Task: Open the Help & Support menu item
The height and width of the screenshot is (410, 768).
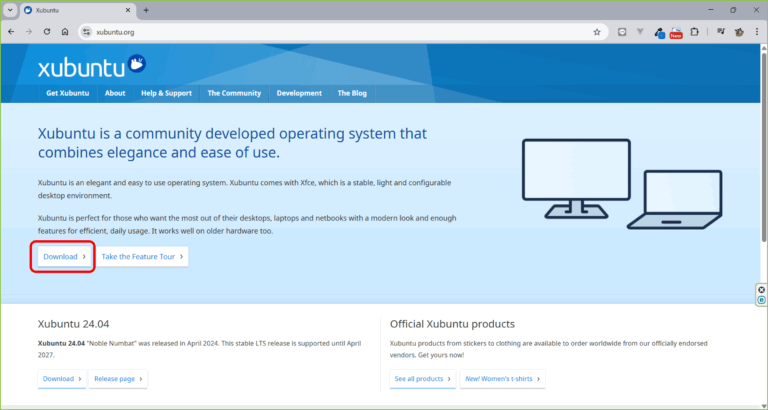Action: click(166, 93)
